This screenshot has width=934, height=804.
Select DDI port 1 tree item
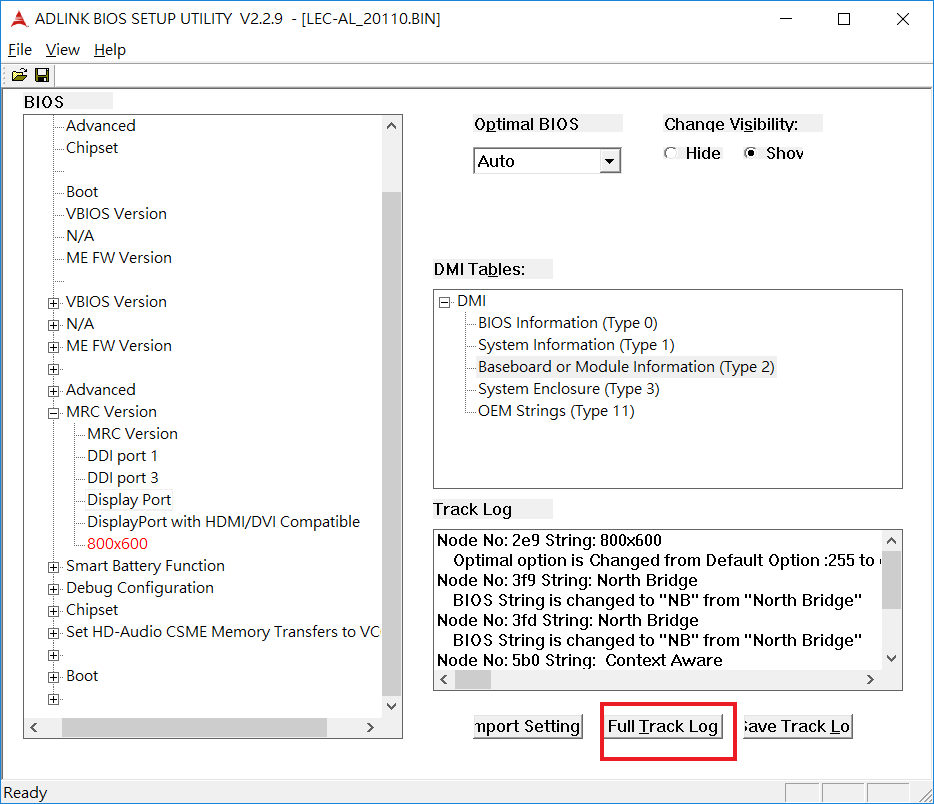(x=122, y=456)
